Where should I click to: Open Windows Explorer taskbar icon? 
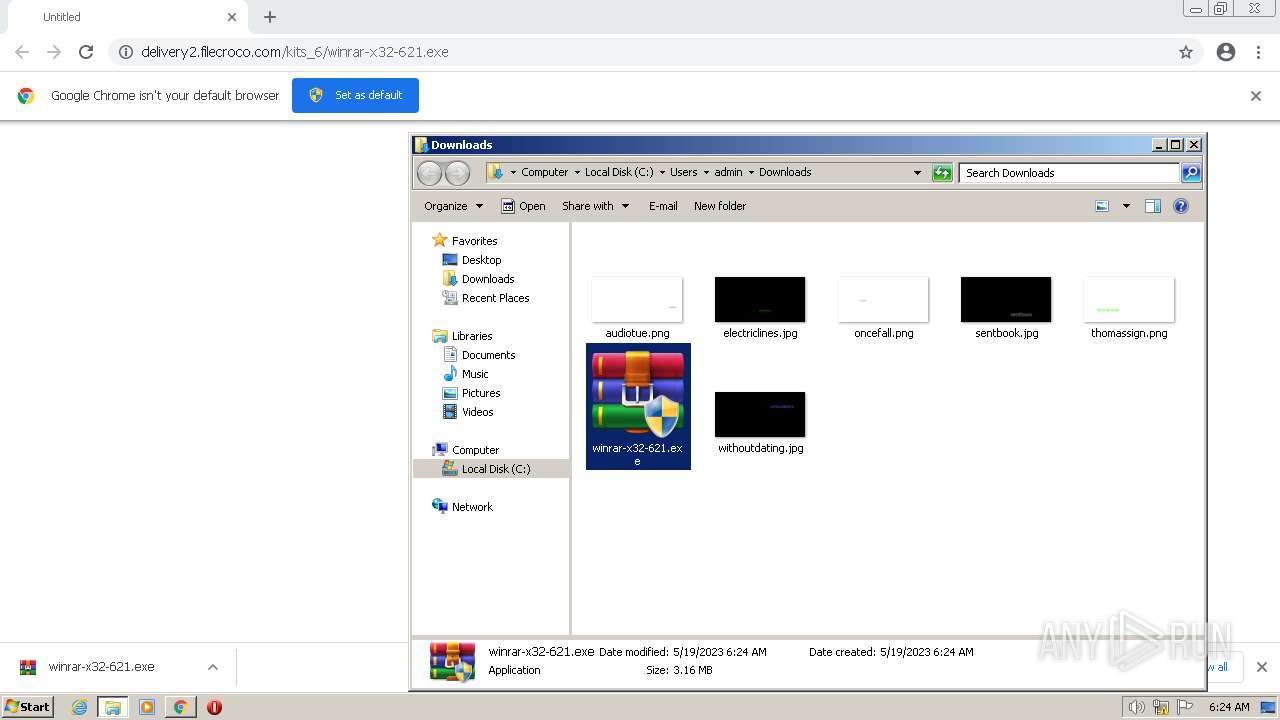click(113, 707)
